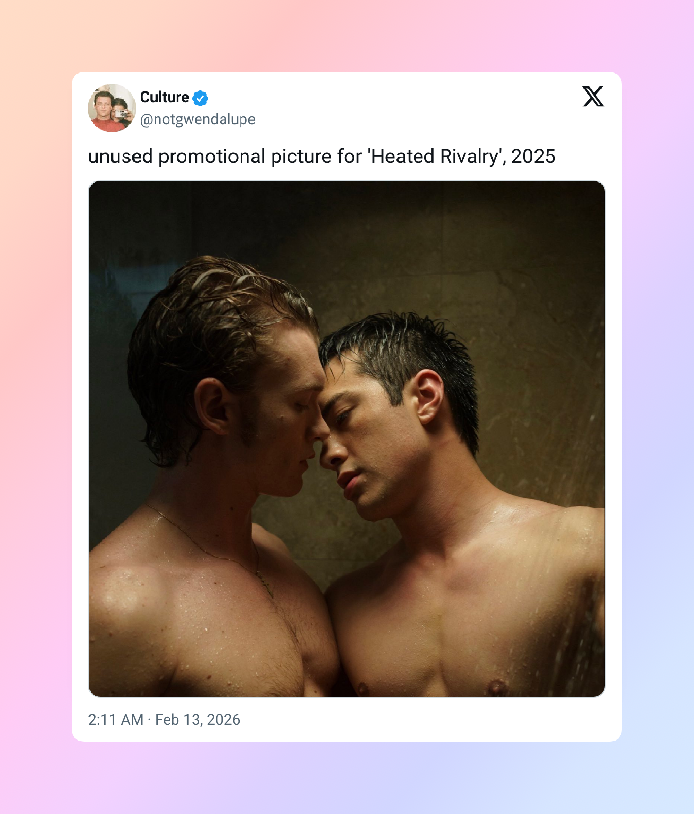Click the 2:11 AM timestamp

[115, 720]
